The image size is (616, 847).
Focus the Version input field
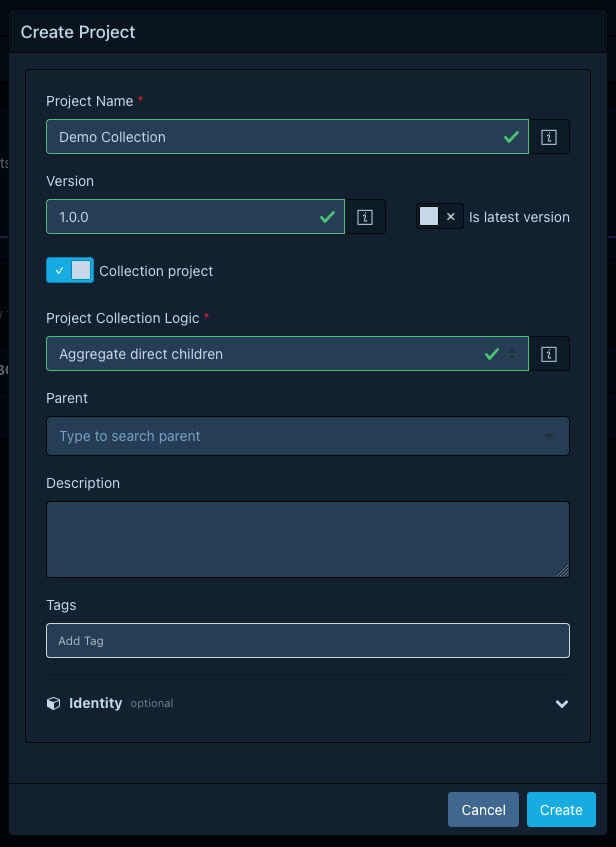coord(196,217)
